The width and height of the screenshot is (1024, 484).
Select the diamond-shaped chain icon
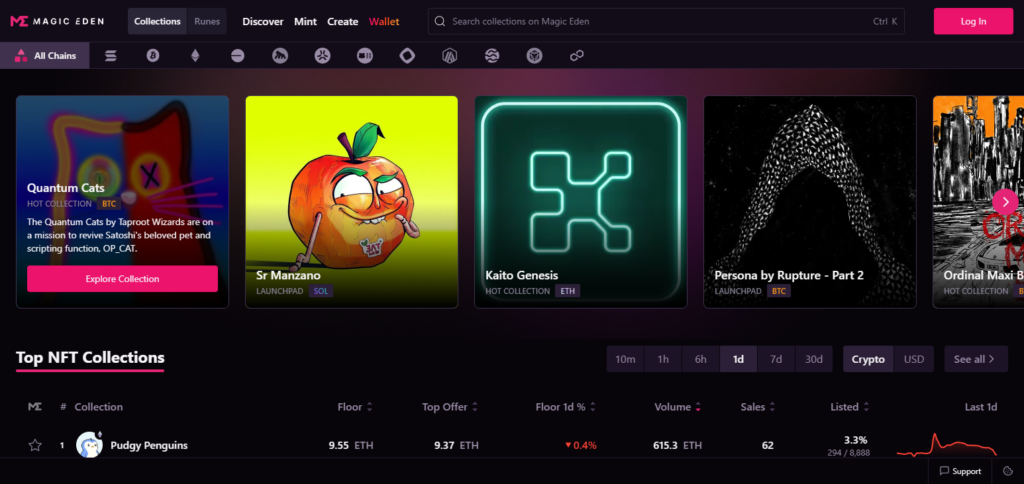coord(407,56)
